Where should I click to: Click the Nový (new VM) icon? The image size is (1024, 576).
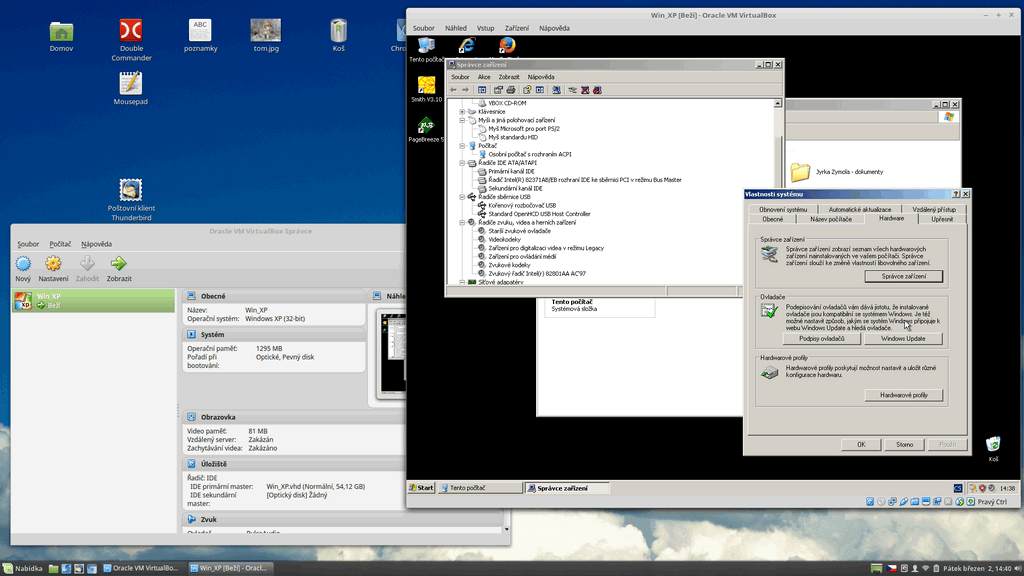click(23, 264)
